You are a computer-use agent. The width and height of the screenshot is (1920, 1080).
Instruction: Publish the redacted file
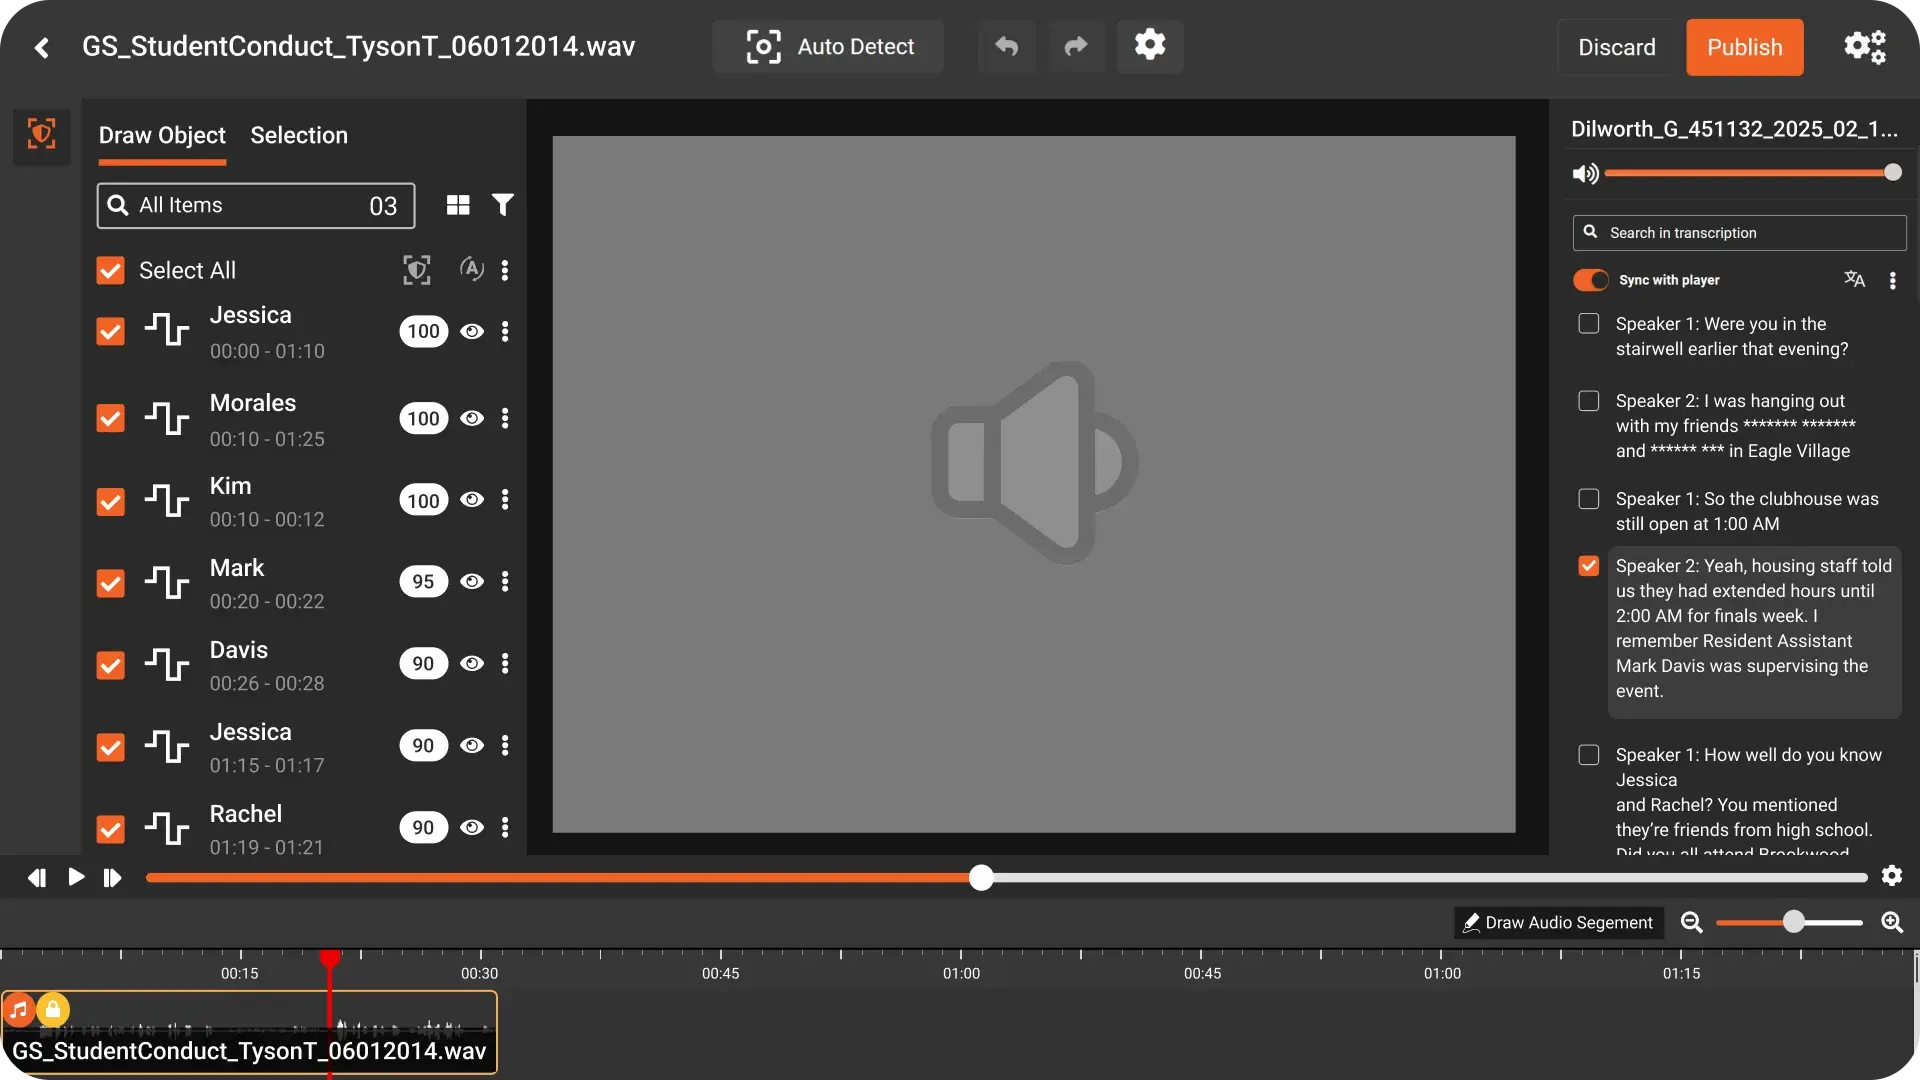pyautogui.click(x=1744, y=47)
